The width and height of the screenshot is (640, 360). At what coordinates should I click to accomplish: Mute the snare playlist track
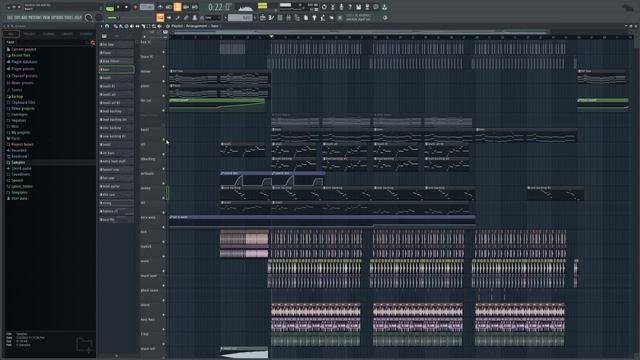tap(164, 271)
